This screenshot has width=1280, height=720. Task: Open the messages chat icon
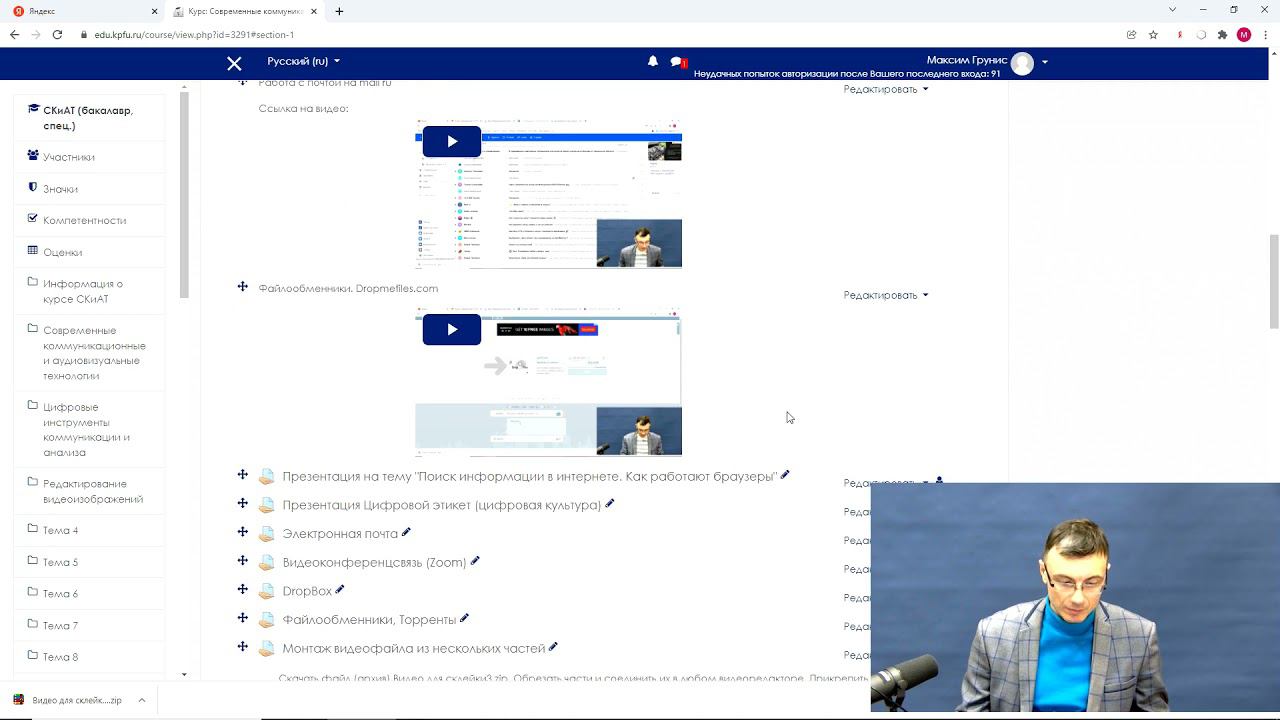point(677,62)
